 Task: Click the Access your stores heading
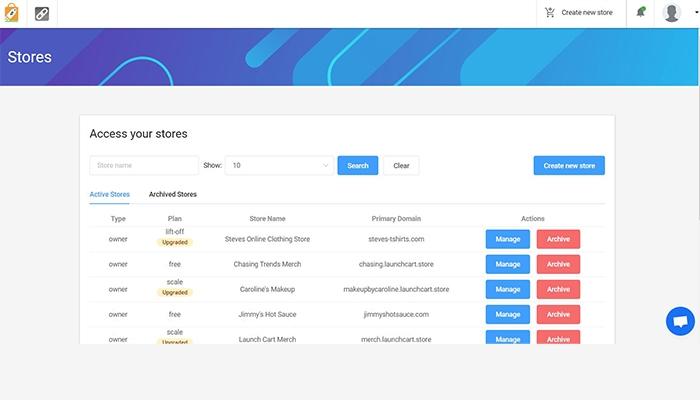pos(138,134)
